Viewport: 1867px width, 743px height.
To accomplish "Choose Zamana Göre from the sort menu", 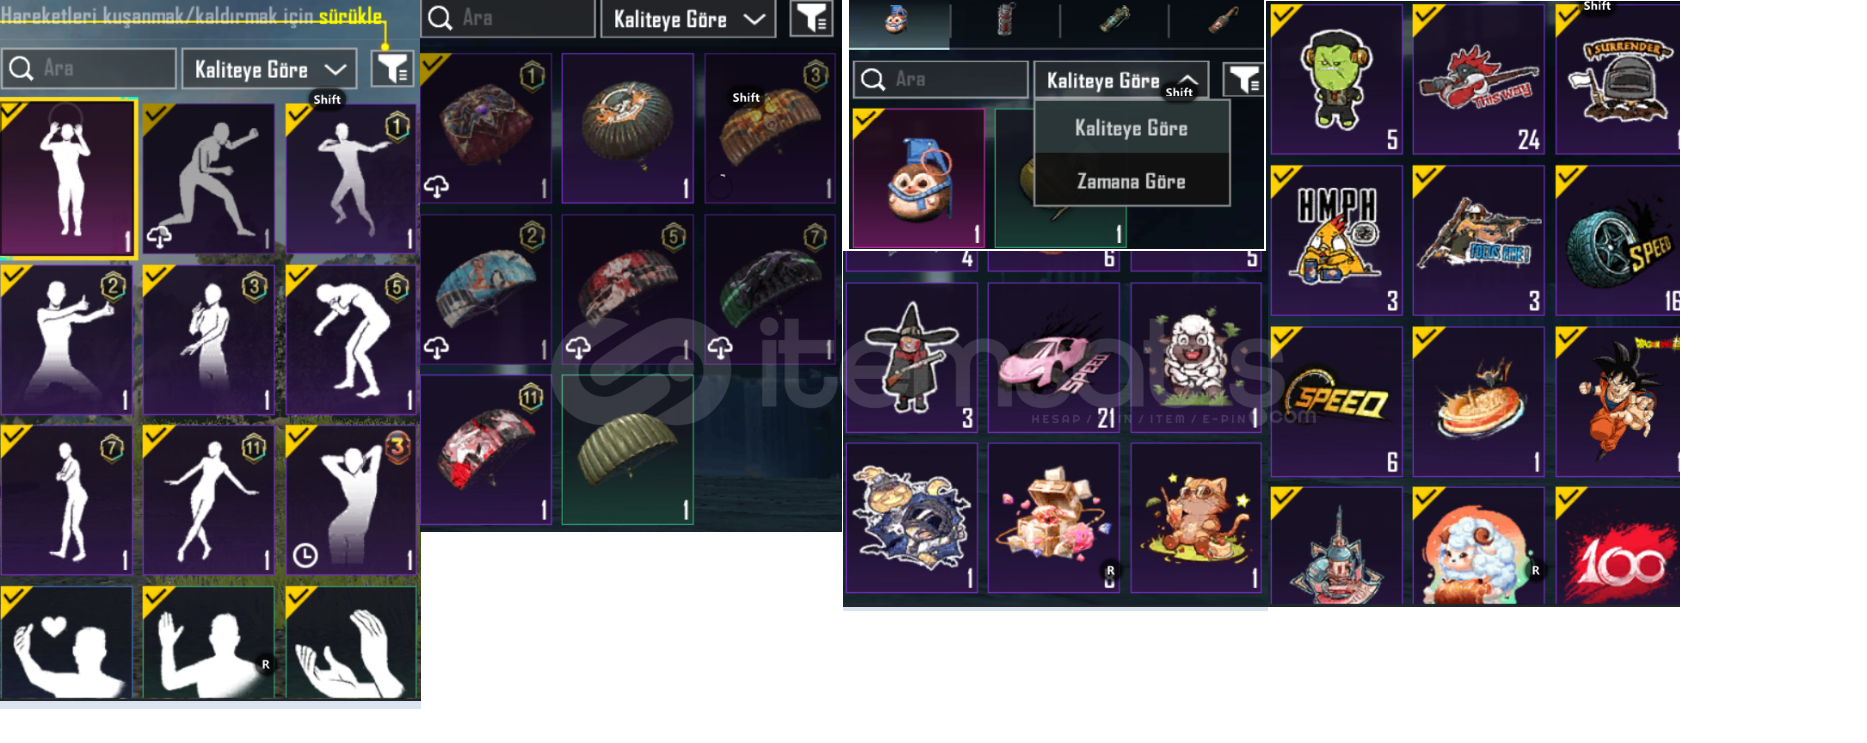I will 1131,181.
